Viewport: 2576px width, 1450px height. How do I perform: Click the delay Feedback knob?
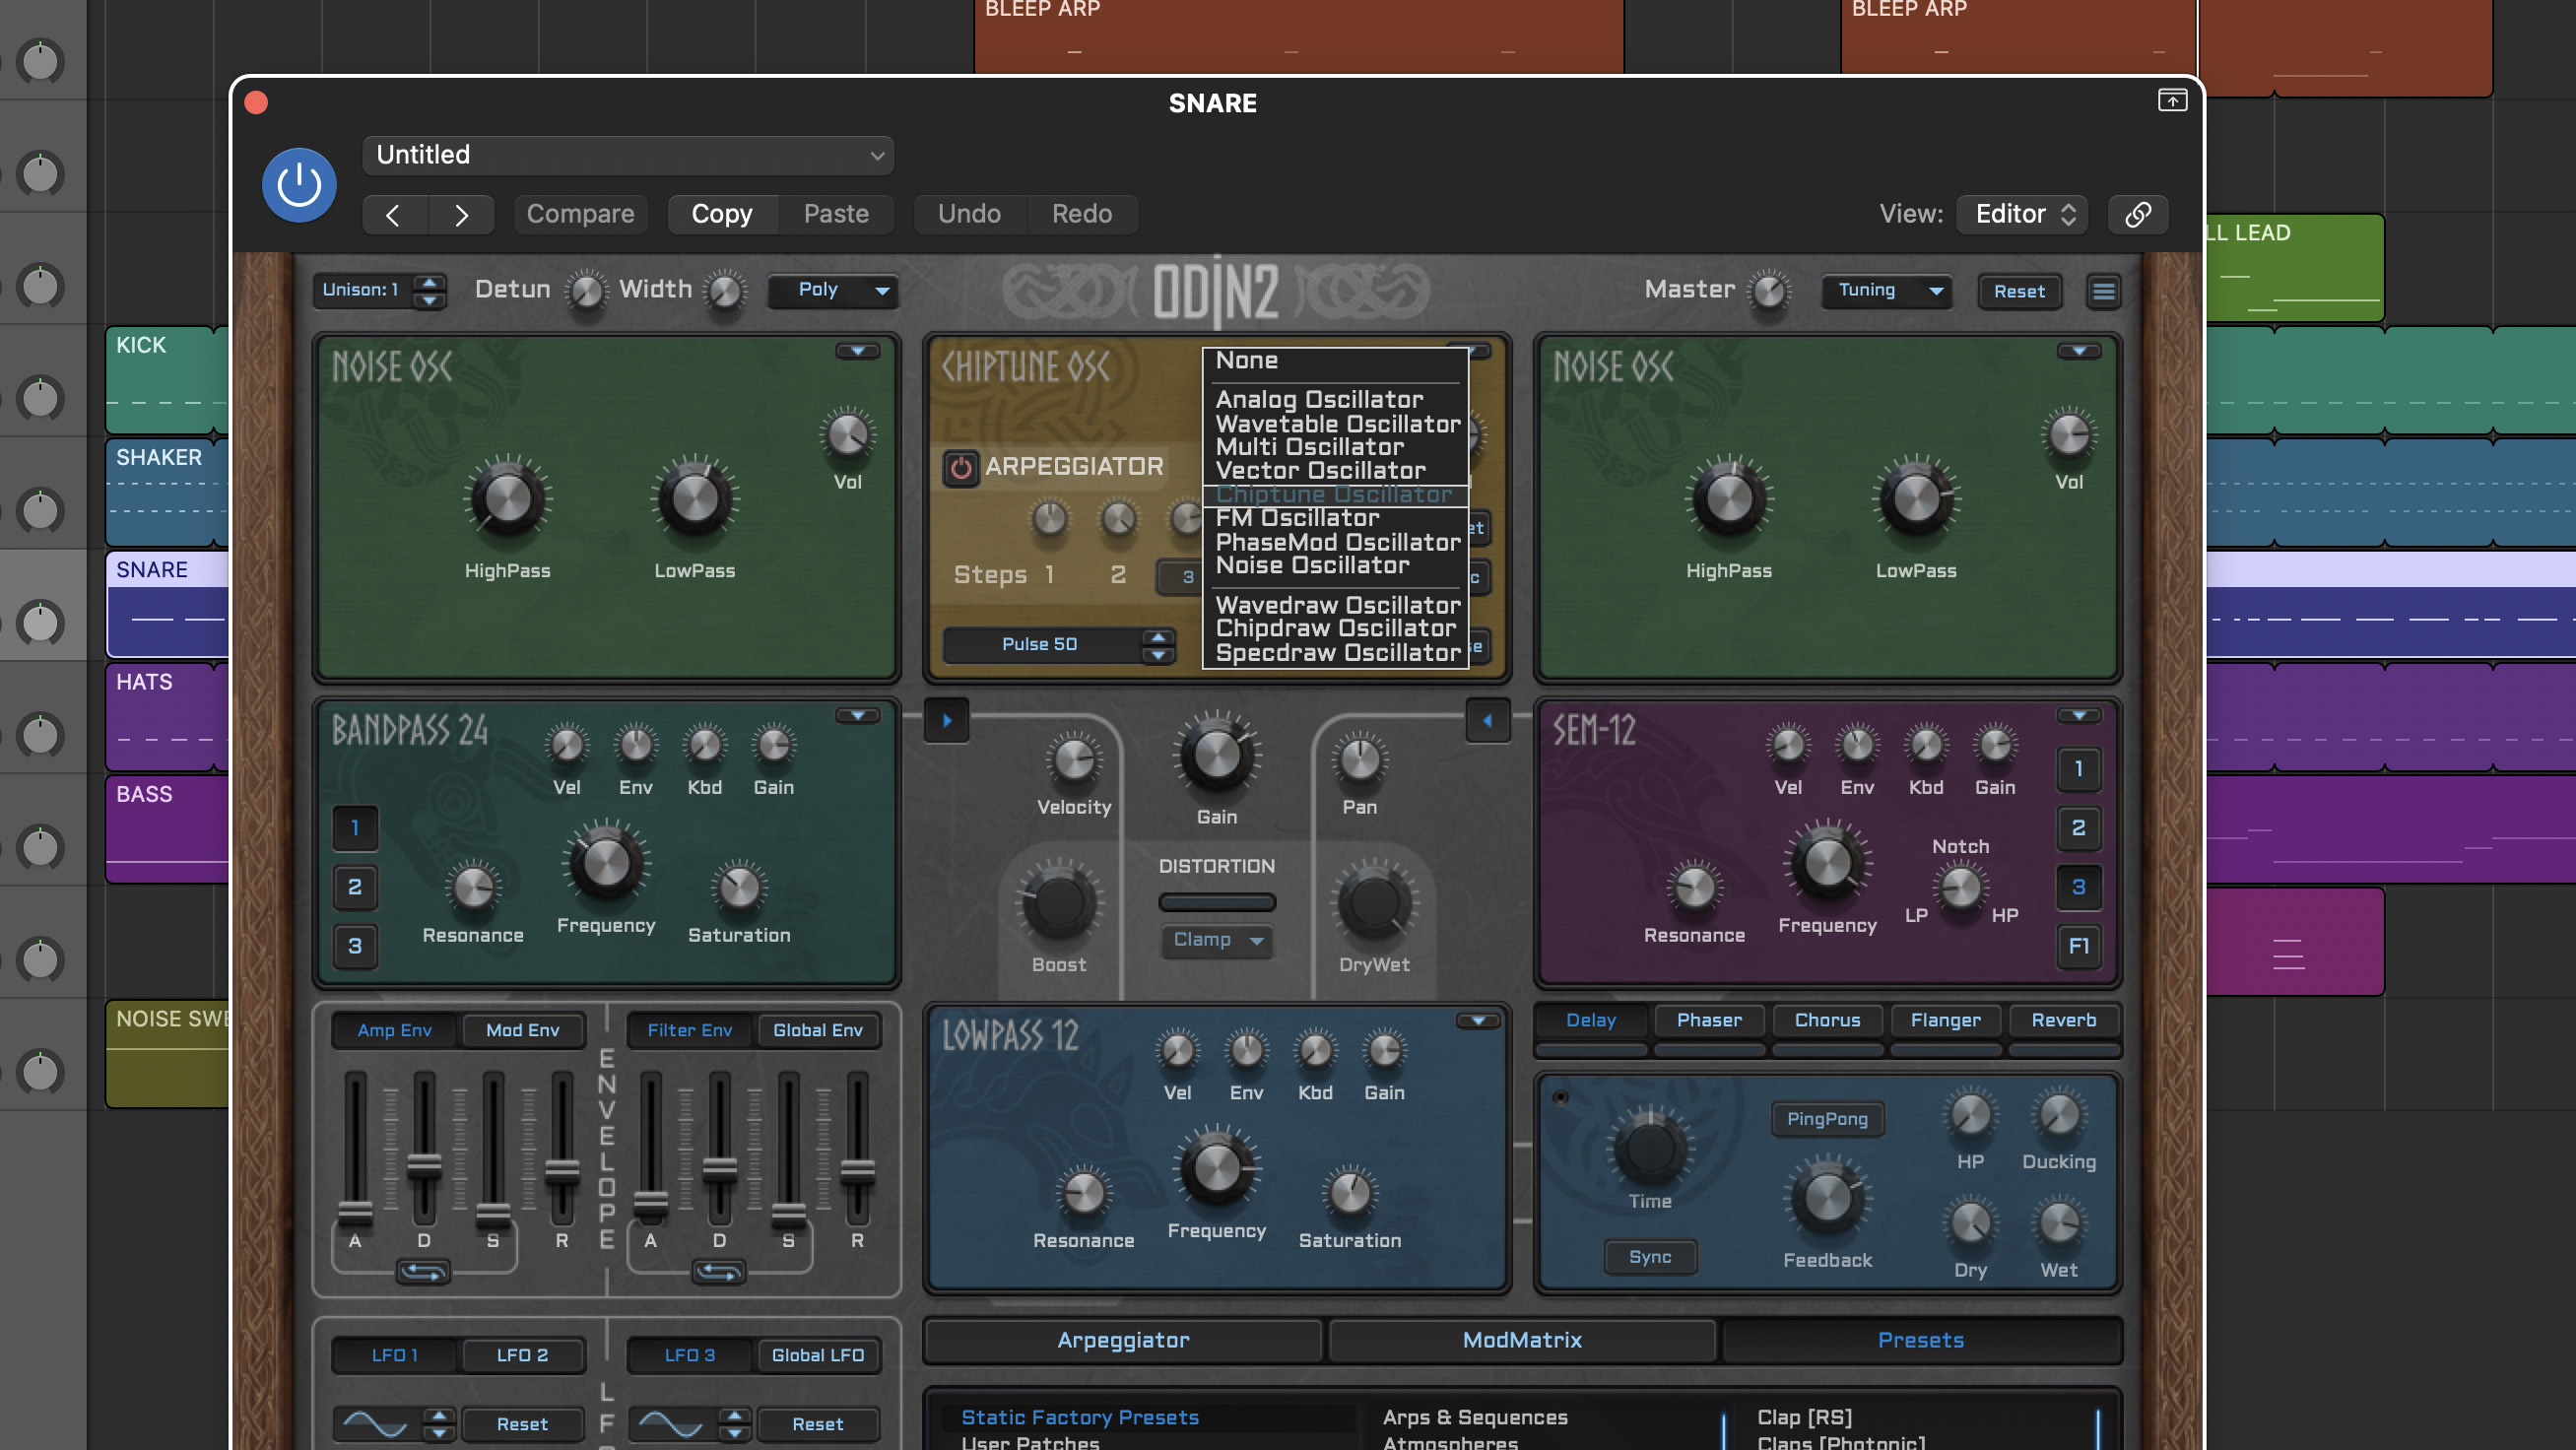[x=1827, y=1198]
